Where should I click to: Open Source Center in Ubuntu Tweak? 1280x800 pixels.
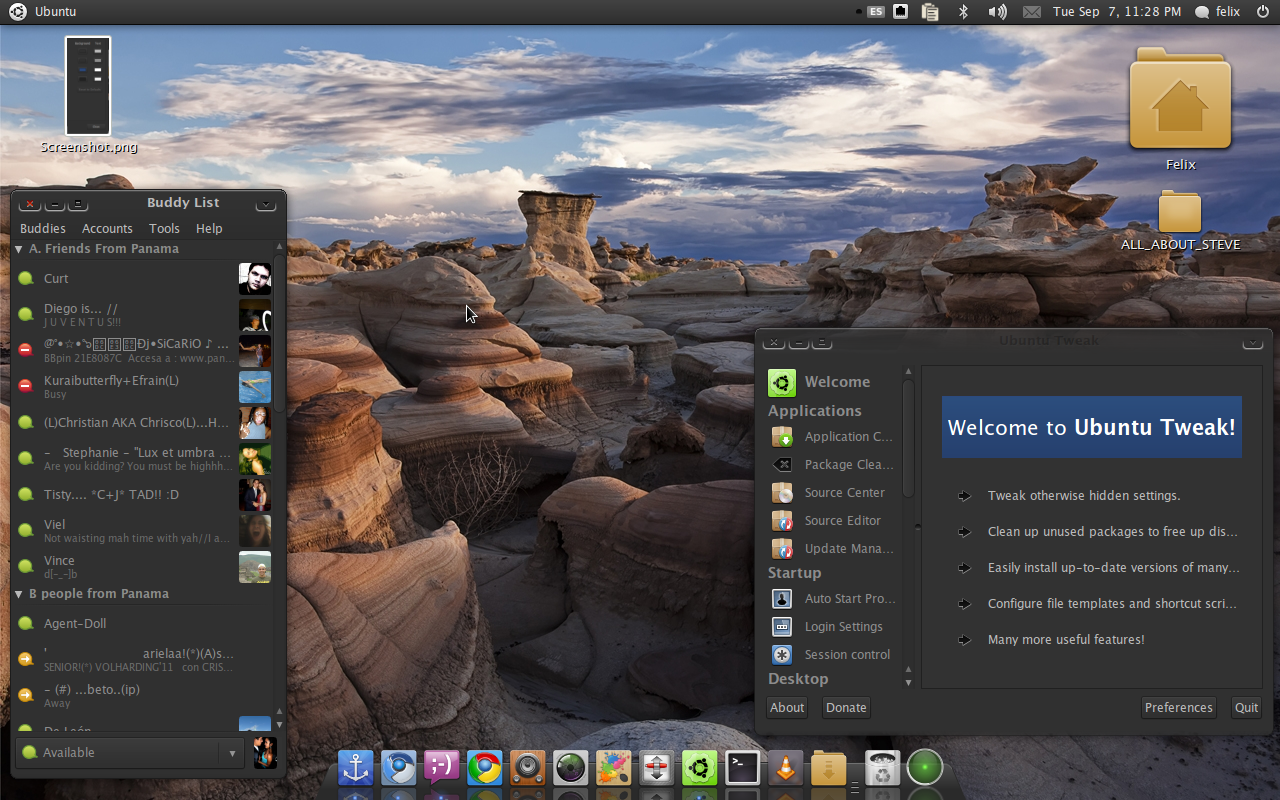point(833,493)
